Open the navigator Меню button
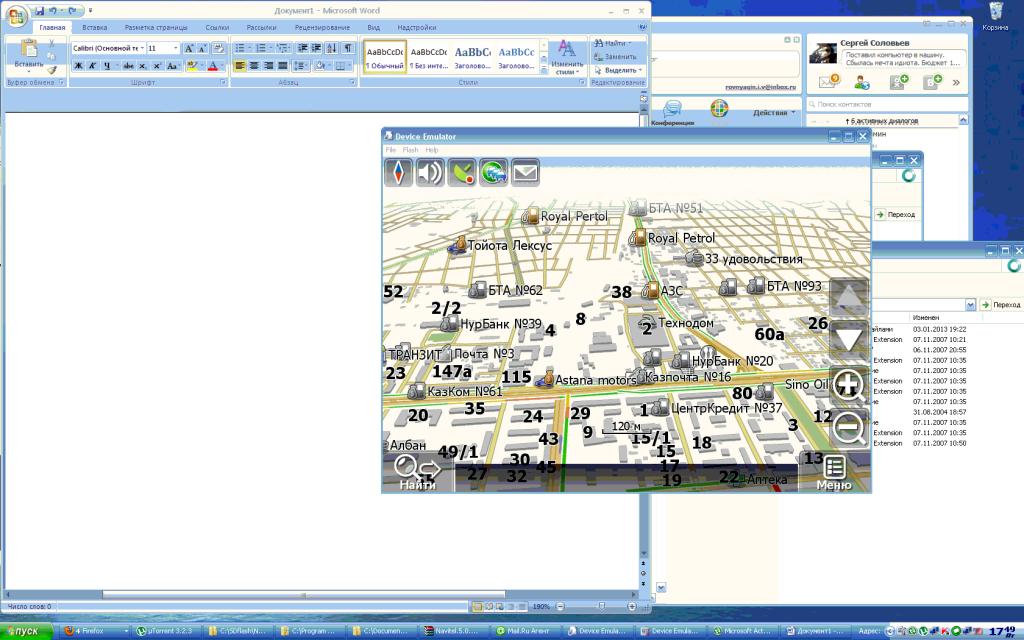Screen dimensions: 1024x640 pyautogui.click(x=834, y=473)
